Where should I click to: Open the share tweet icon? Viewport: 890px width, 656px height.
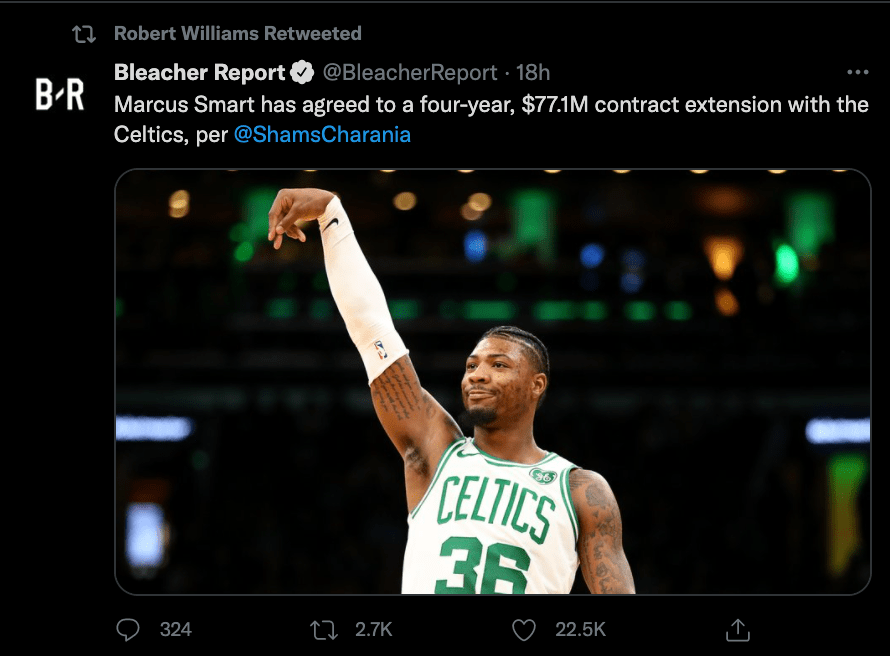737,629
